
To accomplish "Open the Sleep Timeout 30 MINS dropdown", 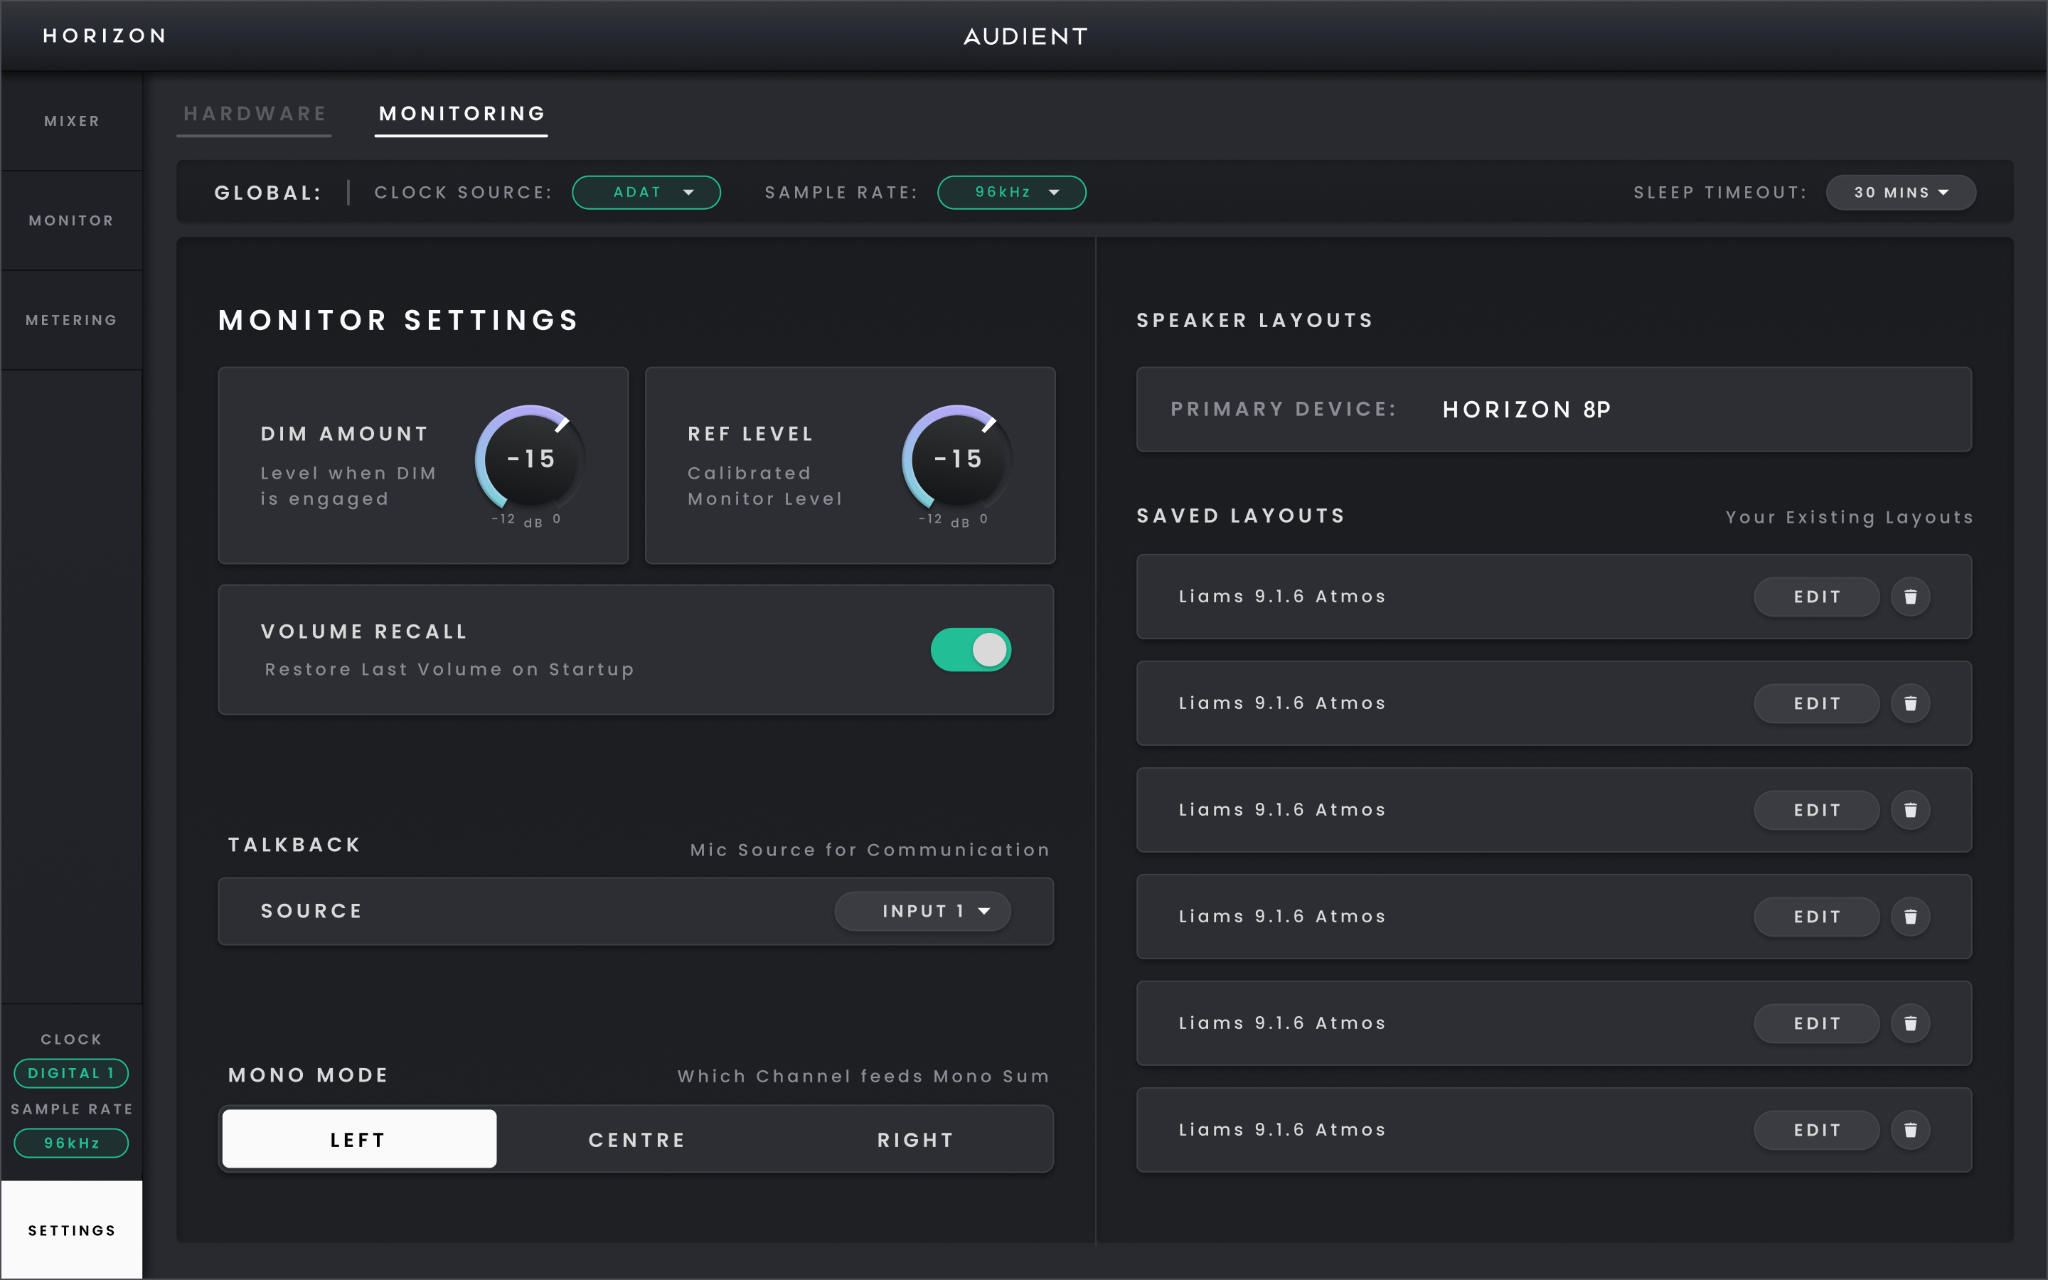I will (x=1900, y=192).
